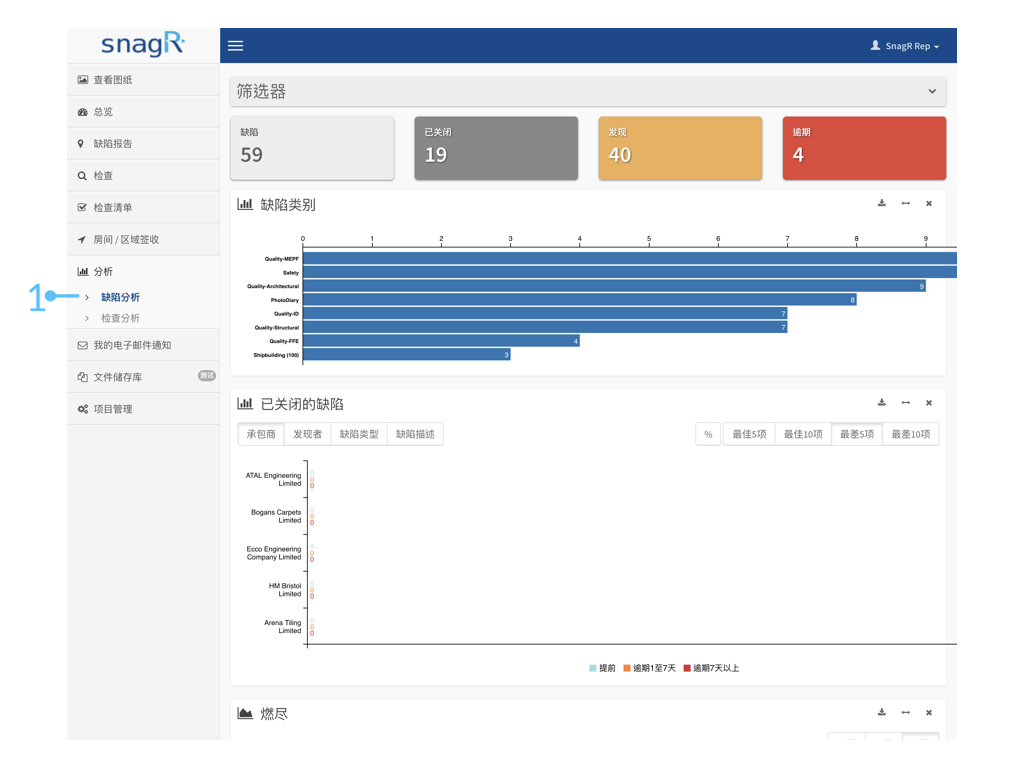Expand the 筛选器 filter panel chevron
This screenshot has width=1024, height=768.
932,91
